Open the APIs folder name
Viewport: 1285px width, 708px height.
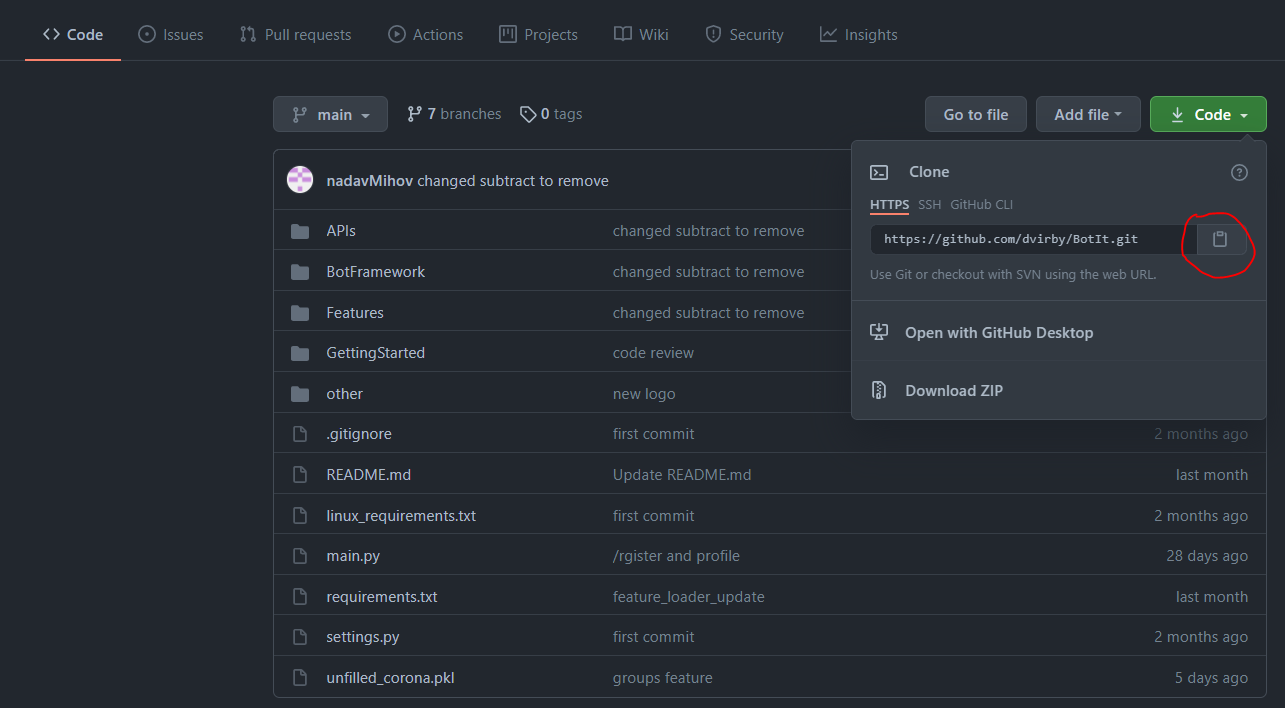click(x=341, y=231)
